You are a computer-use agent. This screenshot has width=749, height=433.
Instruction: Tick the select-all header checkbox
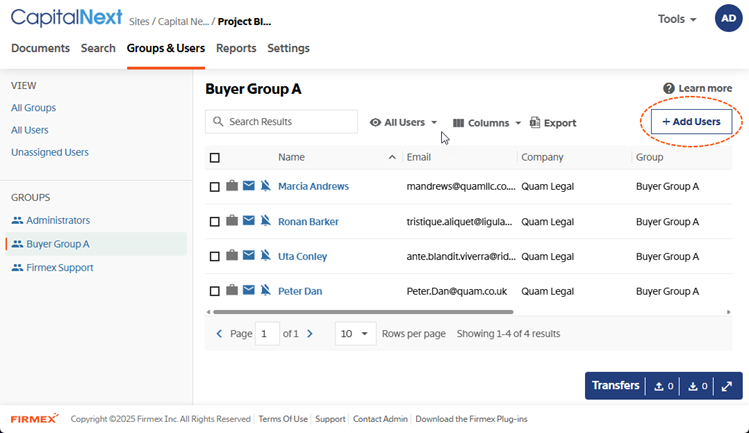[215, 158]
